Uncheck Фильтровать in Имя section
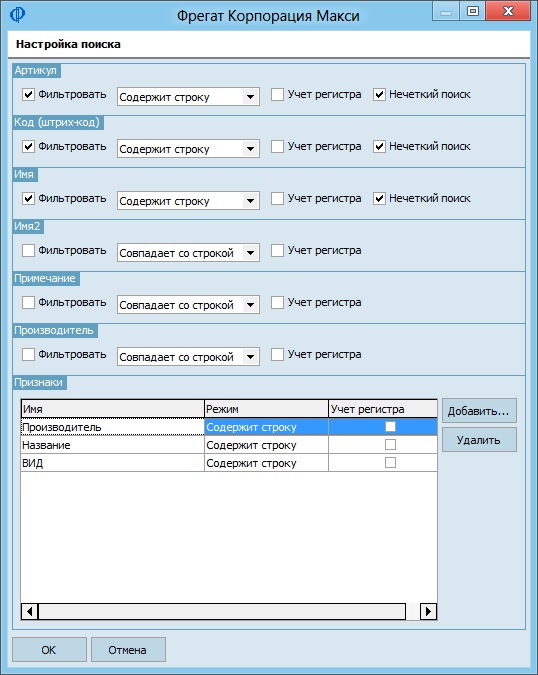538x675 pixels. coord(28,198)
